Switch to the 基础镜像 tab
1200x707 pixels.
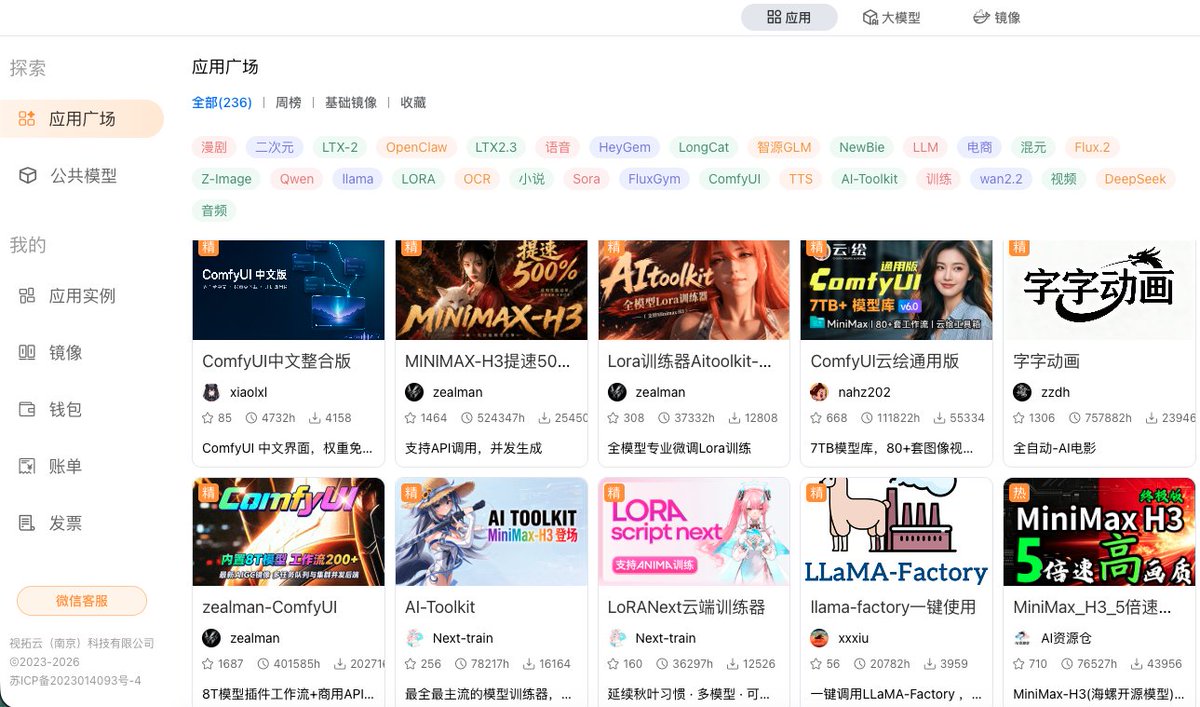pos(351,102)
